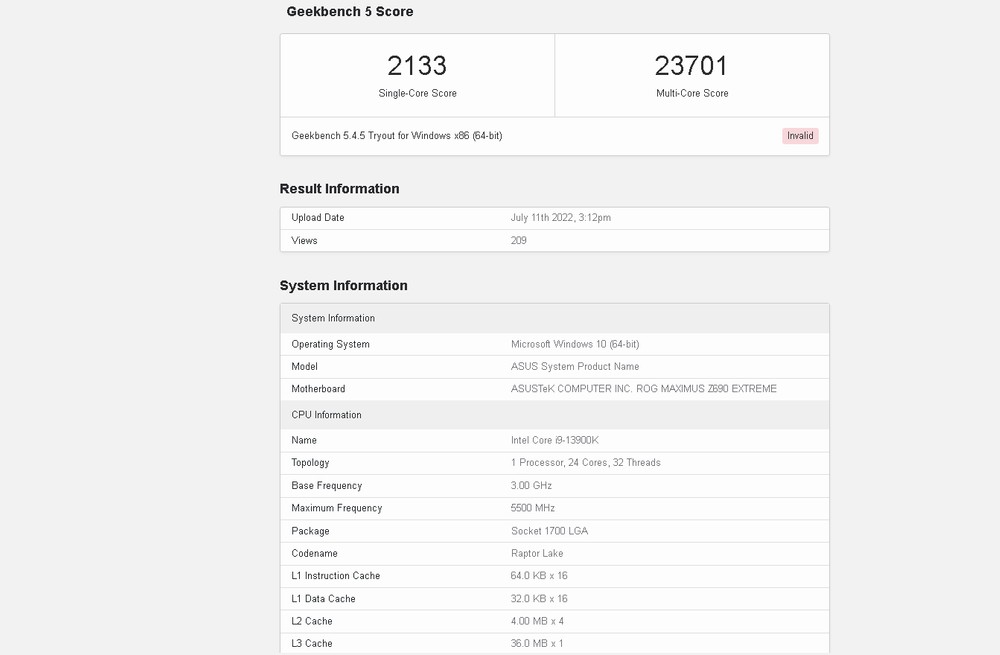
Task: Select Socket 1700 LGA value
Action: [x=549, y=531]
